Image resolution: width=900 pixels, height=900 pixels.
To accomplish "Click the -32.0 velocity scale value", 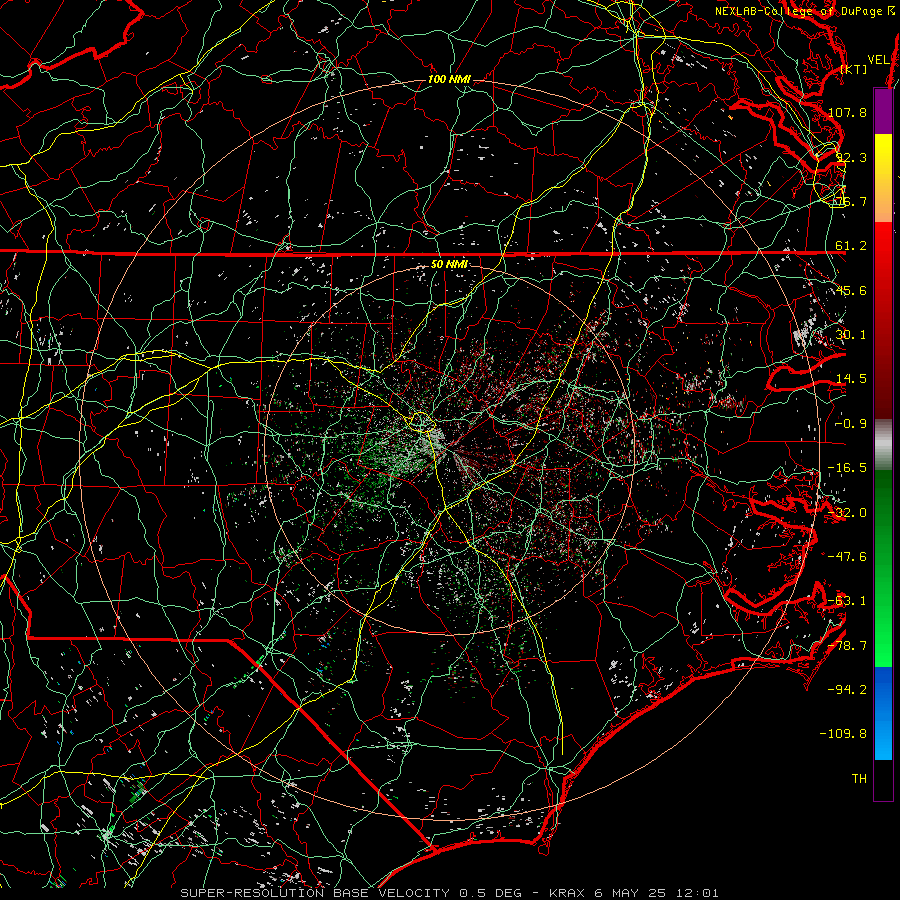I will (847, 513).
